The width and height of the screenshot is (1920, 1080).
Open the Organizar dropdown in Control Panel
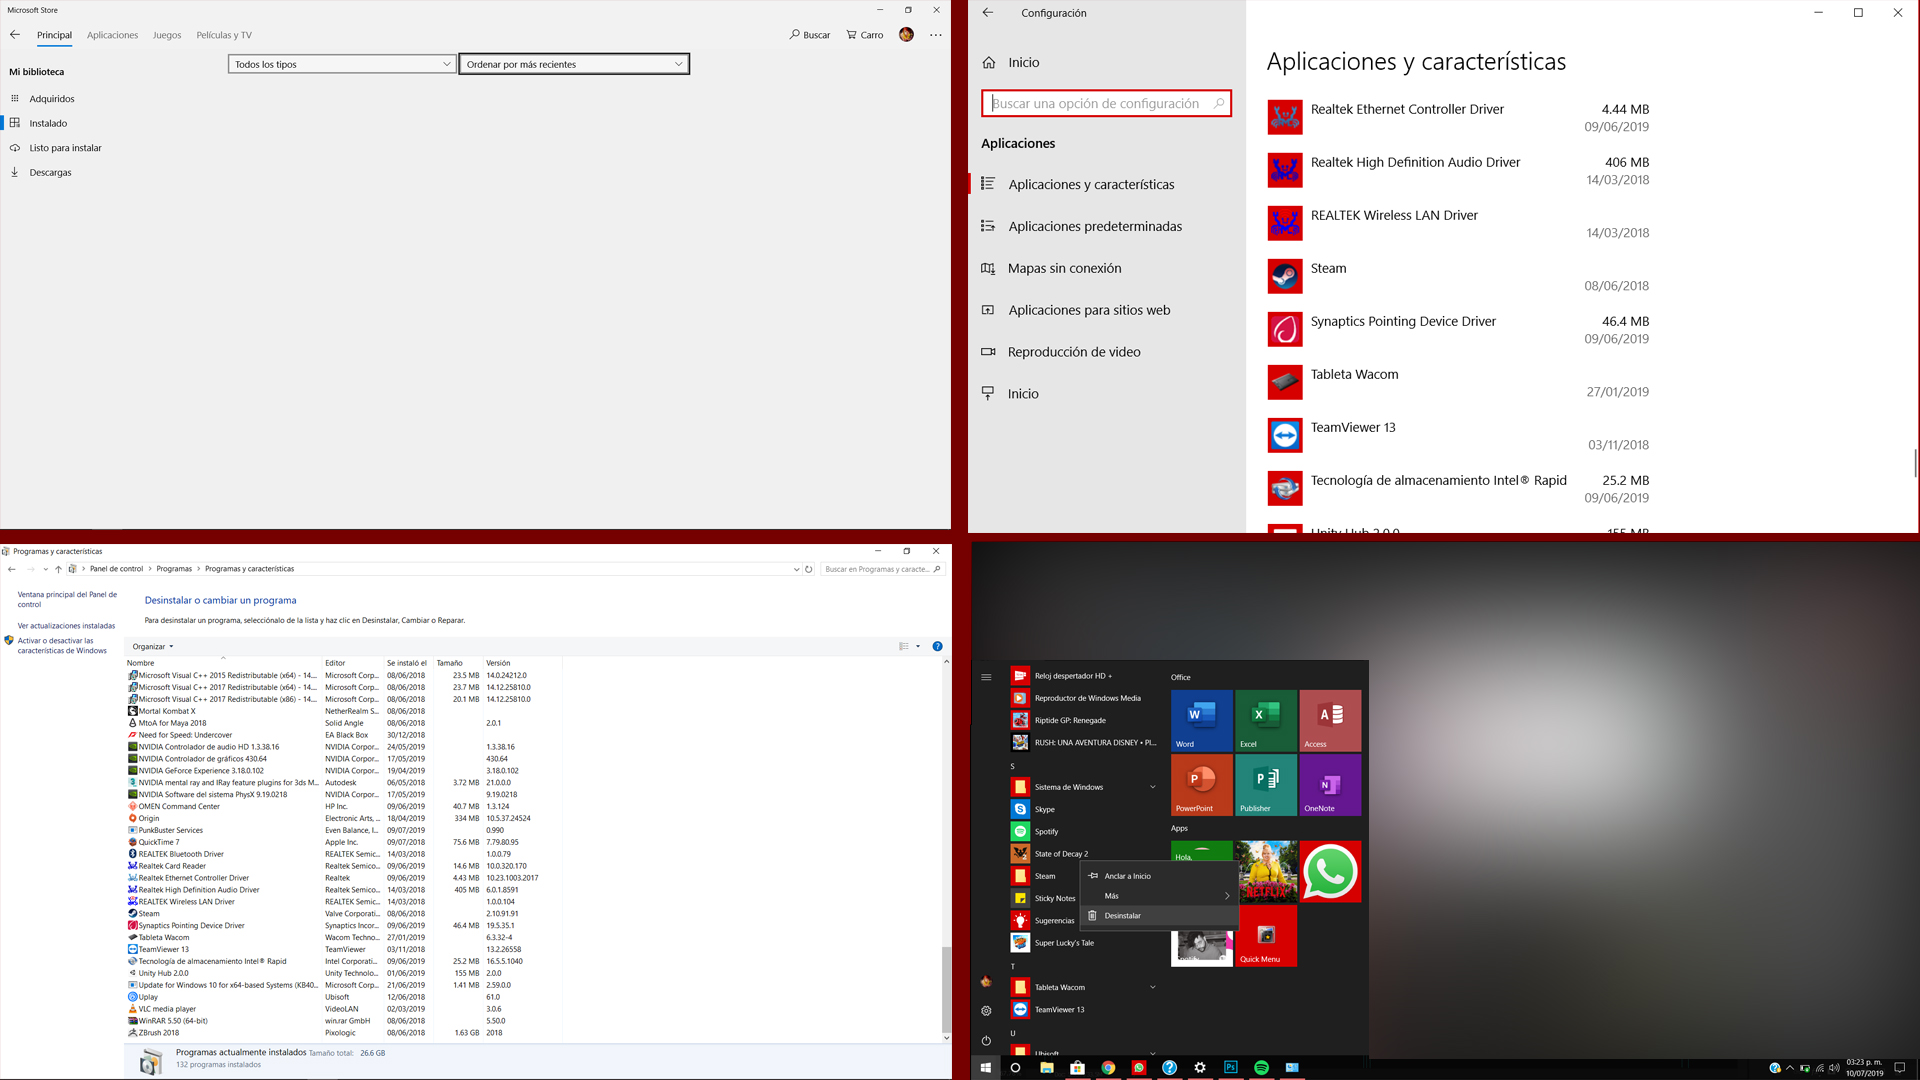153,647
